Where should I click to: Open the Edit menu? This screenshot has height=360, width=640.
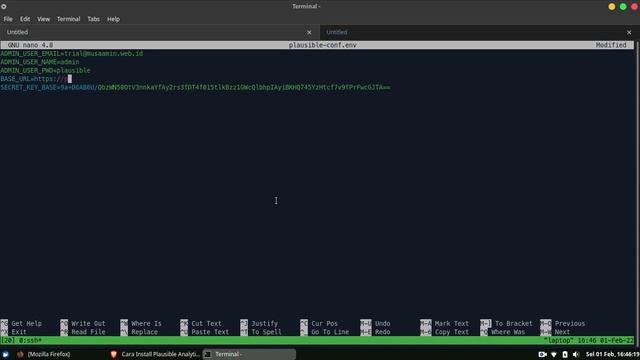(25, 19)
